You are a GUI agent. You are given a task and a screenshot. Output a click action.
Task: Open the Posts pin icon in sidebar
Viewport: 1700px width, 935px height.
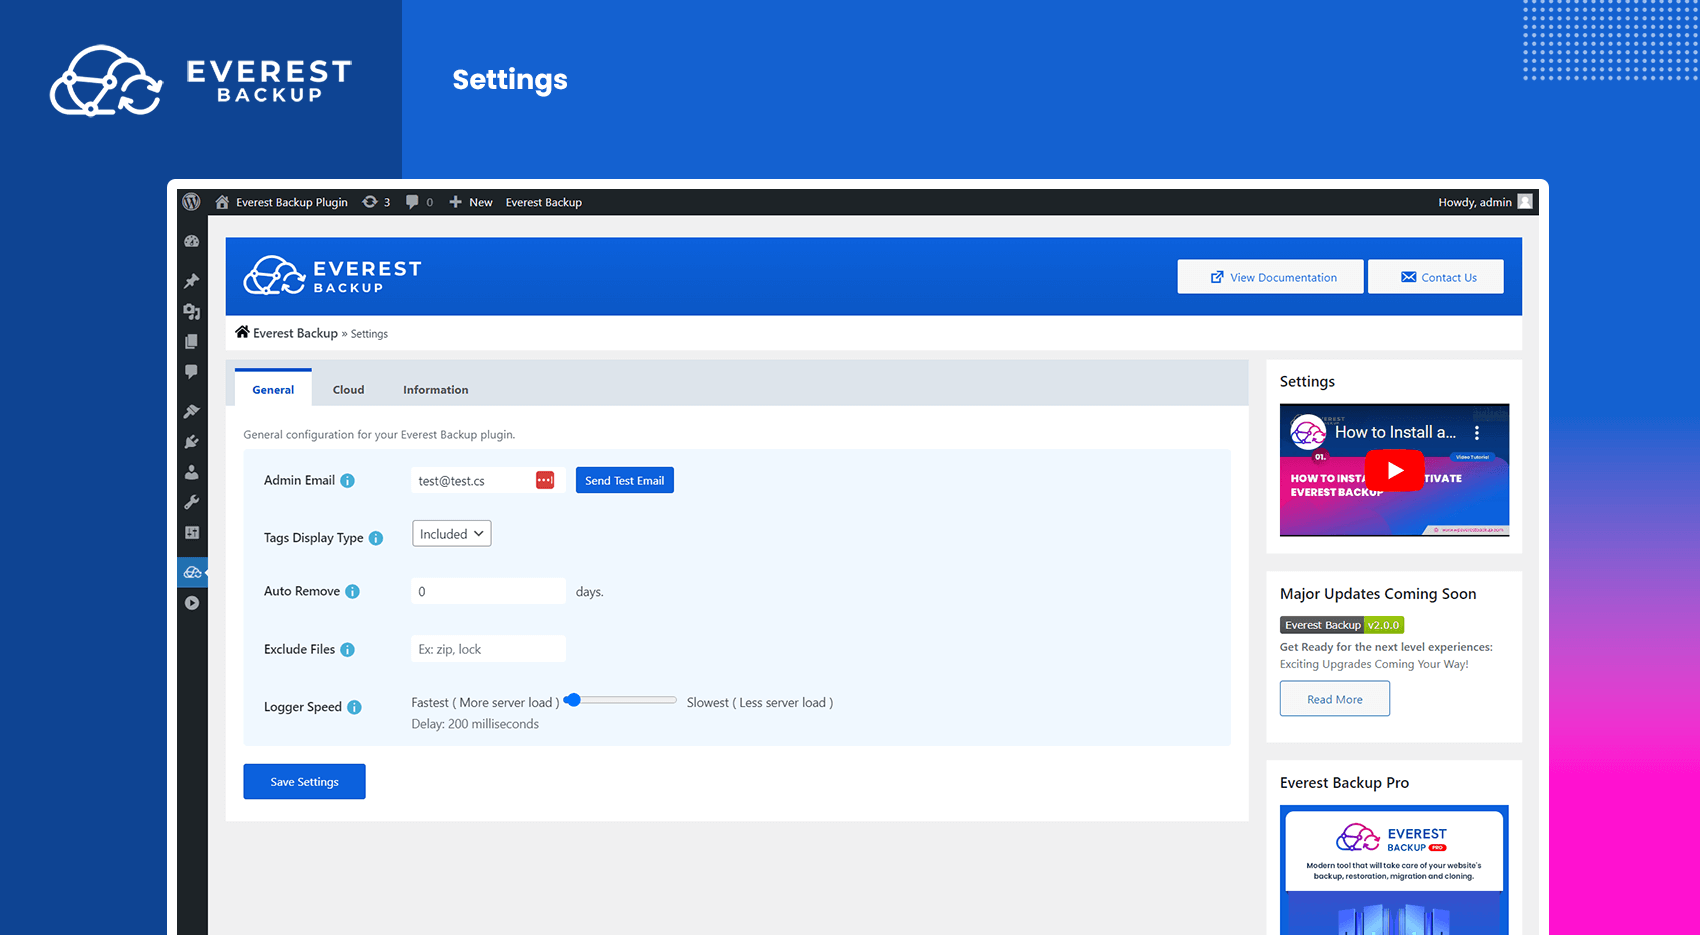[x=192, y=281]
